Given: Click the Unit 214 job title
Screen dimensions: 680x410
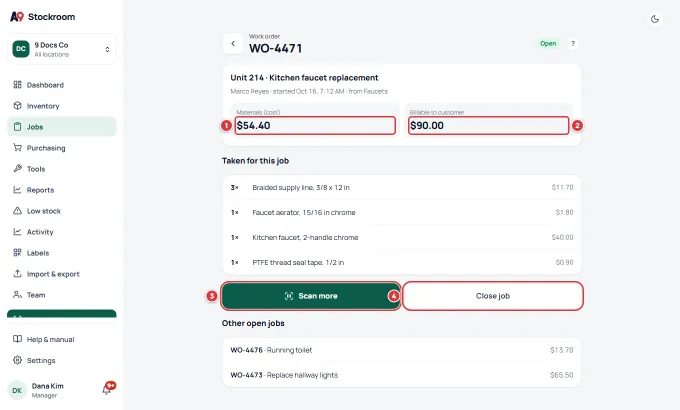Looking at the screenshot, I should pyautogui.click(x=304, y=78).
